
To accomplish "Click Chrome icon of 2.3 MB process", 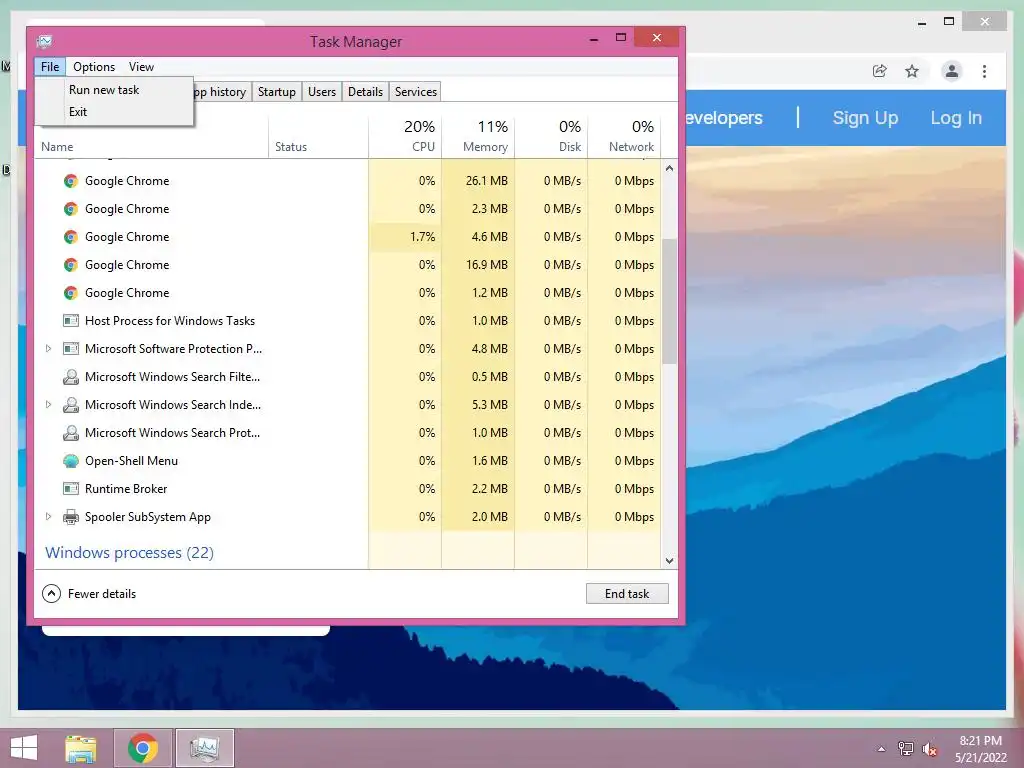I will 71,209.
